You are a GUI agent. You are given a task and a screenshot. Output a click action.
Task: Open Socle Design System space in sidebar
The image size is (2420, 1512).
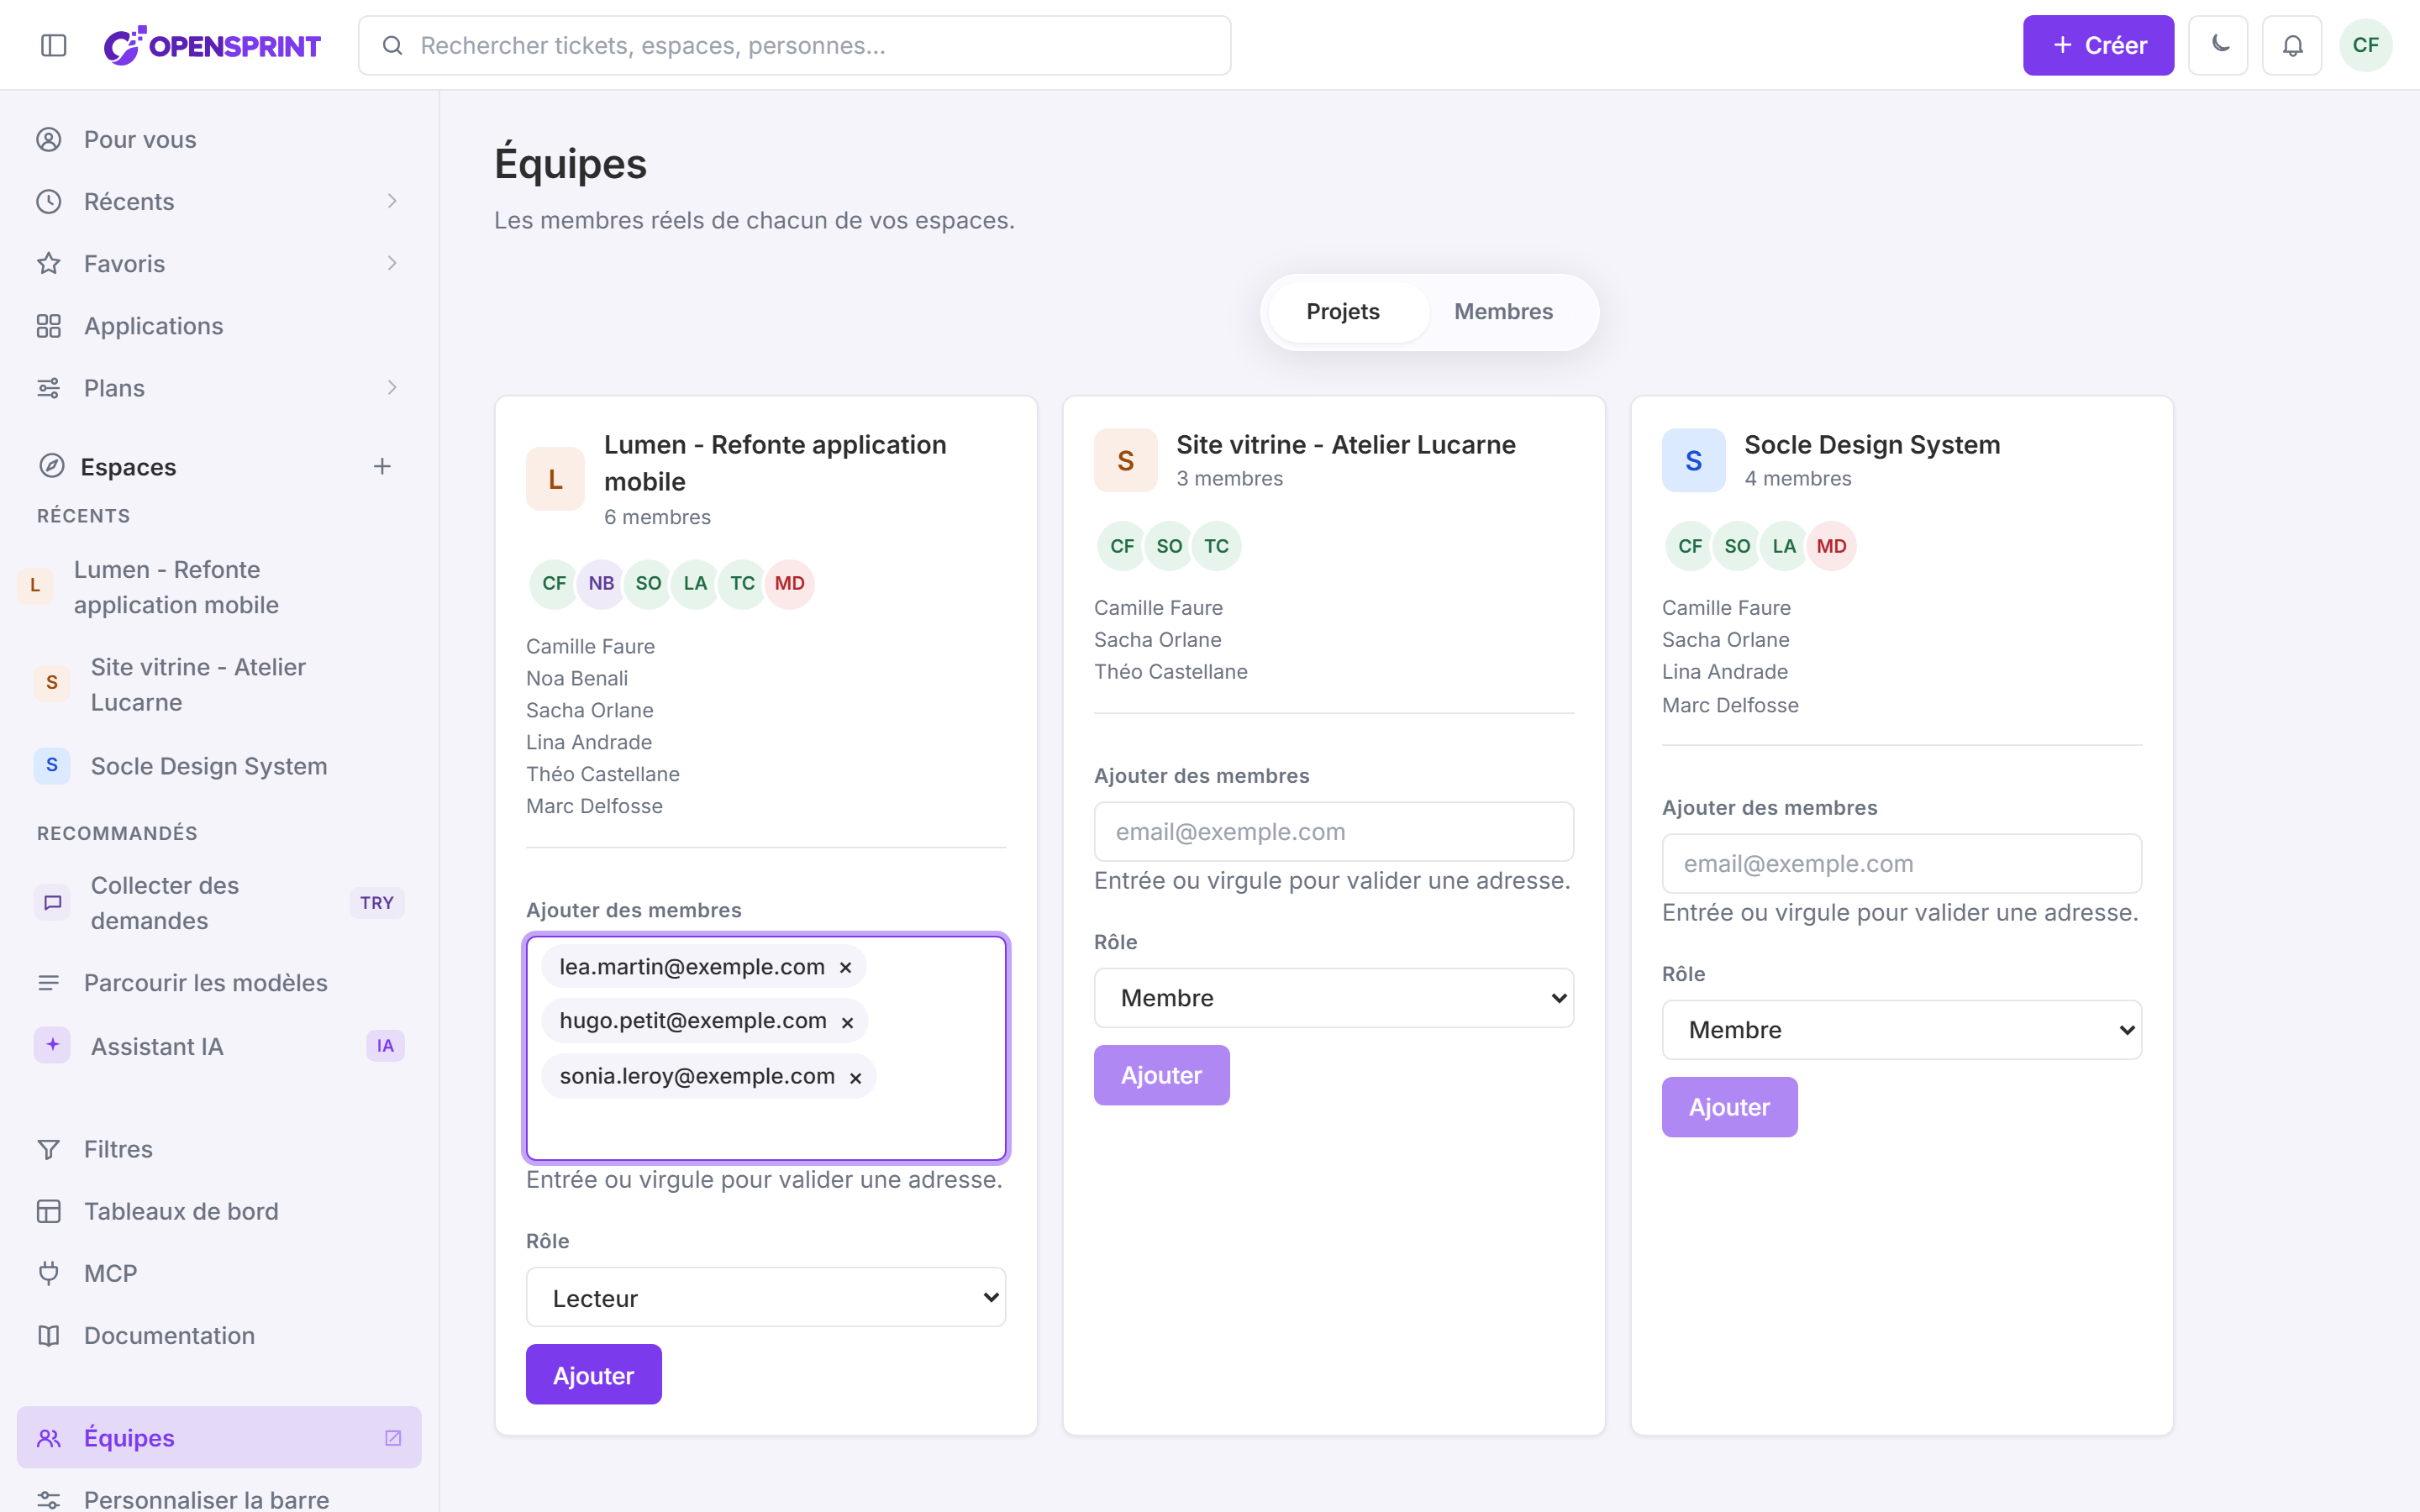219,766
